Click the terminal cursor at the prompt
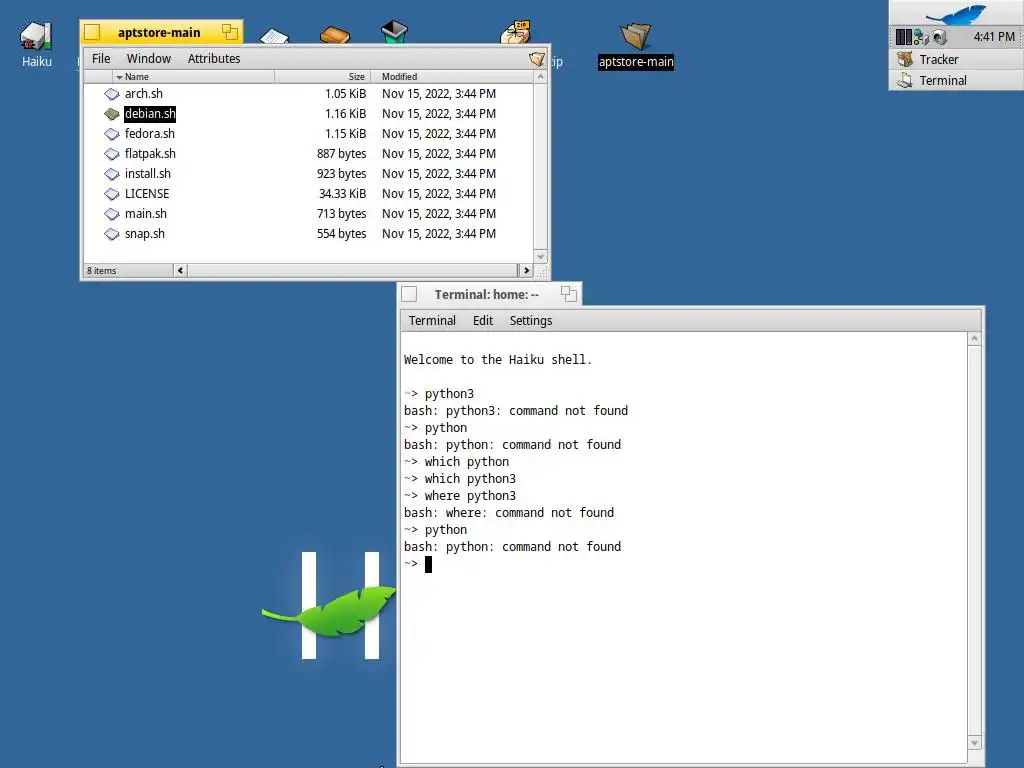Viewport: 1024px width, 768px height. coord(428,564)
